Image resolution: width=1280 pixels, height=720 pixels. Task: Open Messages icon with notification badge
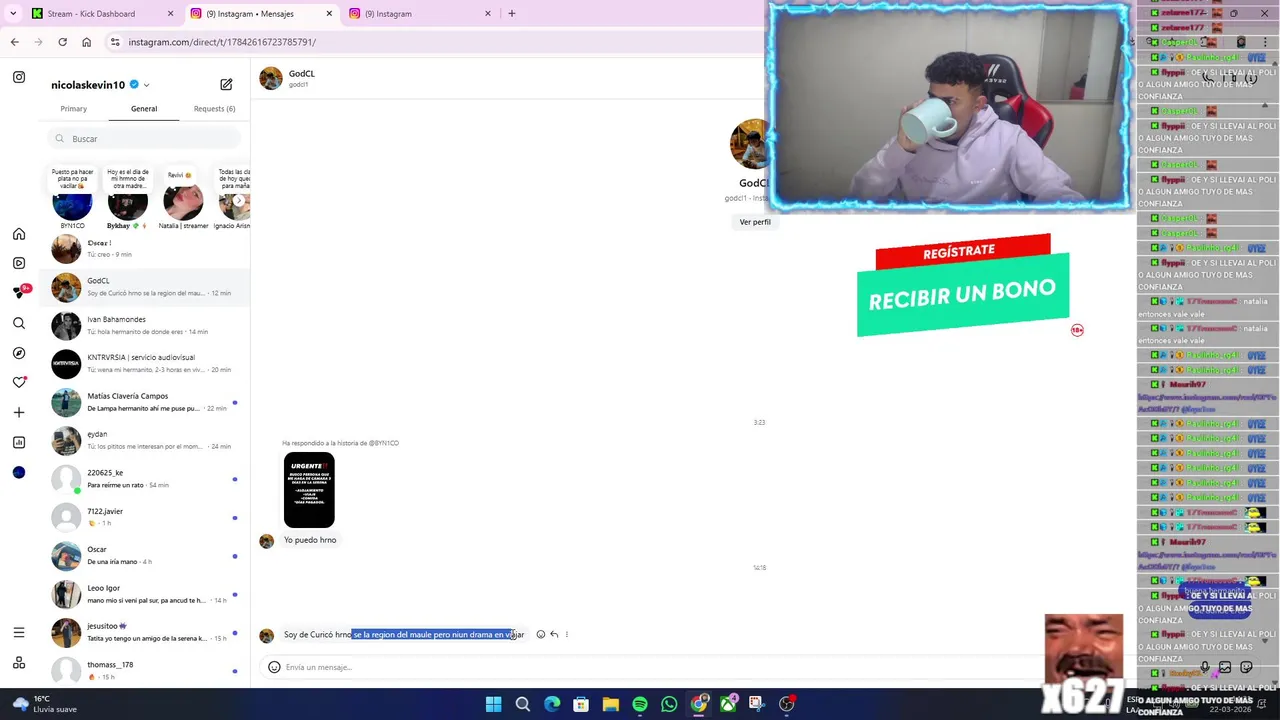(x=20, y=292)
